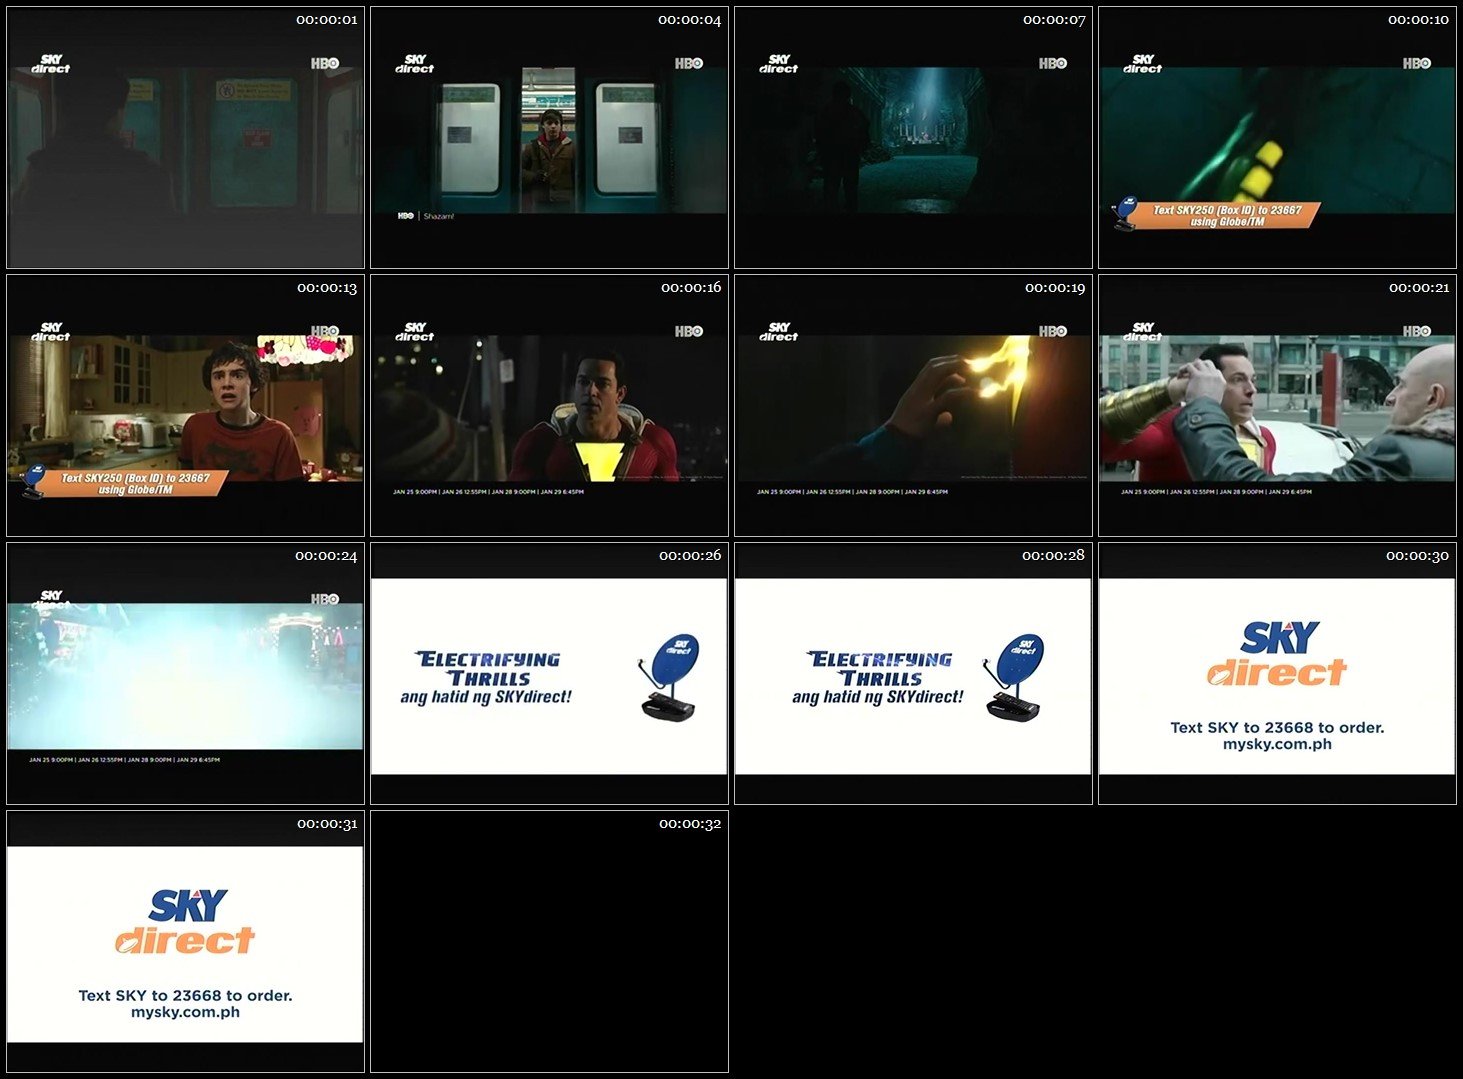Select the superhero thumbnail at 00:00:16
Screen dimensions: 1463x1079
[x=549, y=405]
